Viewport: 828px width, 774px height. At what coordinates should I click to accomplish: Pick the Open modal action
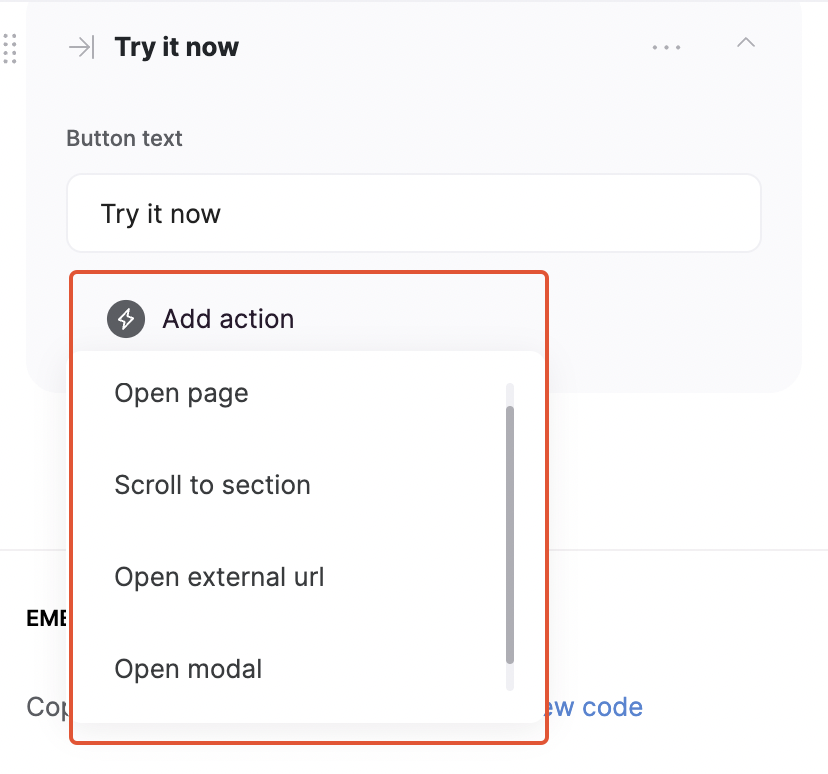pos(188,669)
